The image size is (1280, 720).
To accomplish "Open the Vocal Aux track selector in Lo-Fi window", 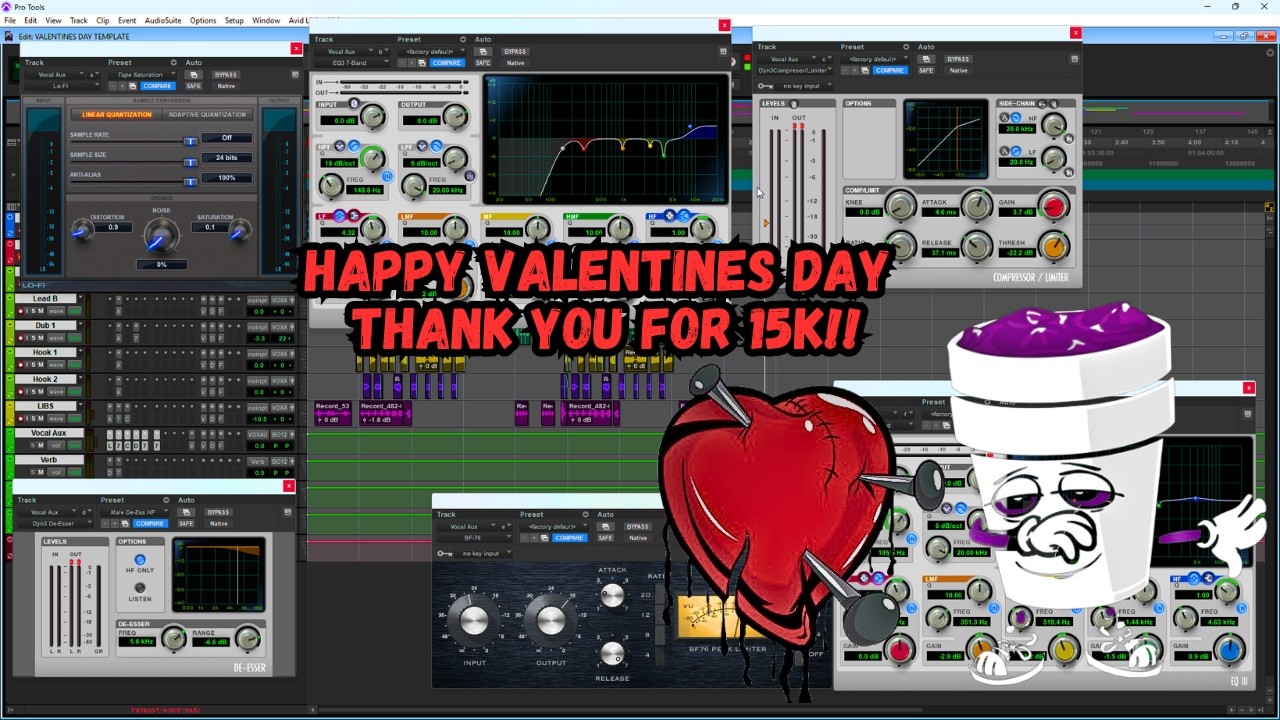I will [x=54, y=75].
